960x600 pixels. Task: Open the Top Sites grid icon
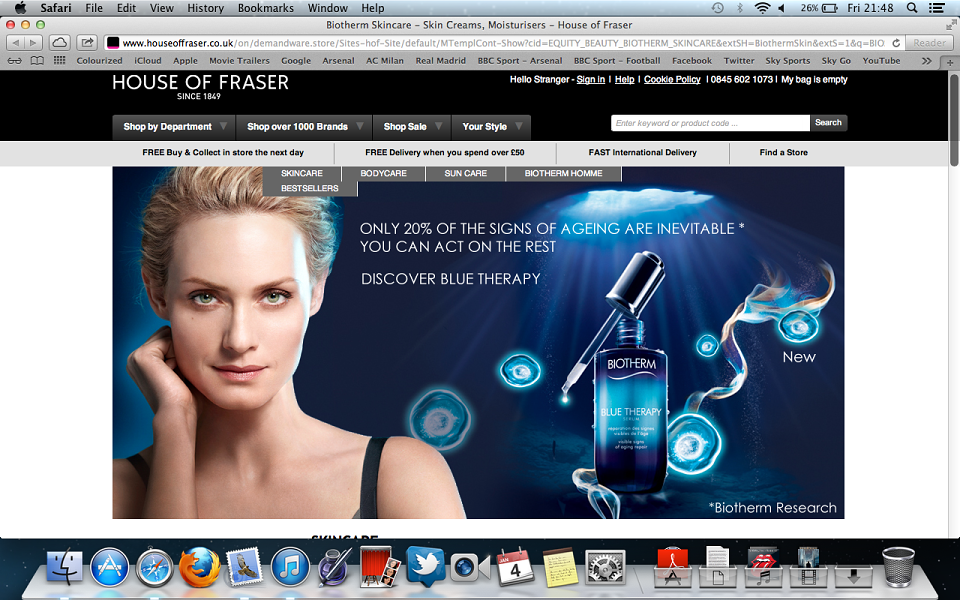click(x=59, y=61)
